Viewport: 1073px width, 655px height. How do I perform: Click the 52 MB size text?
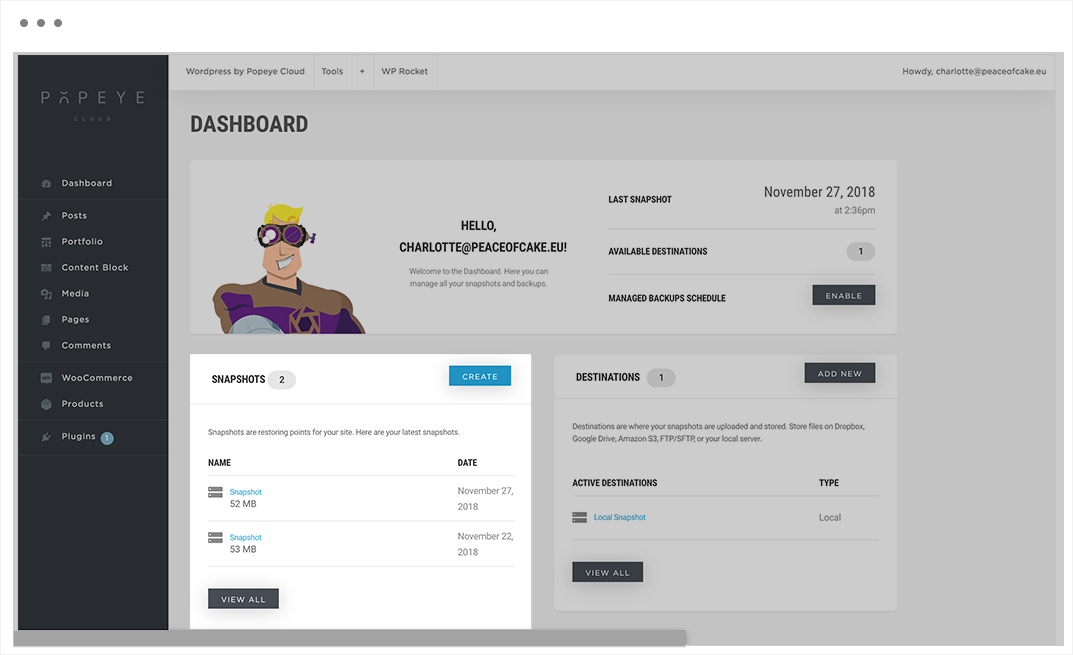[x=243, y=504]
